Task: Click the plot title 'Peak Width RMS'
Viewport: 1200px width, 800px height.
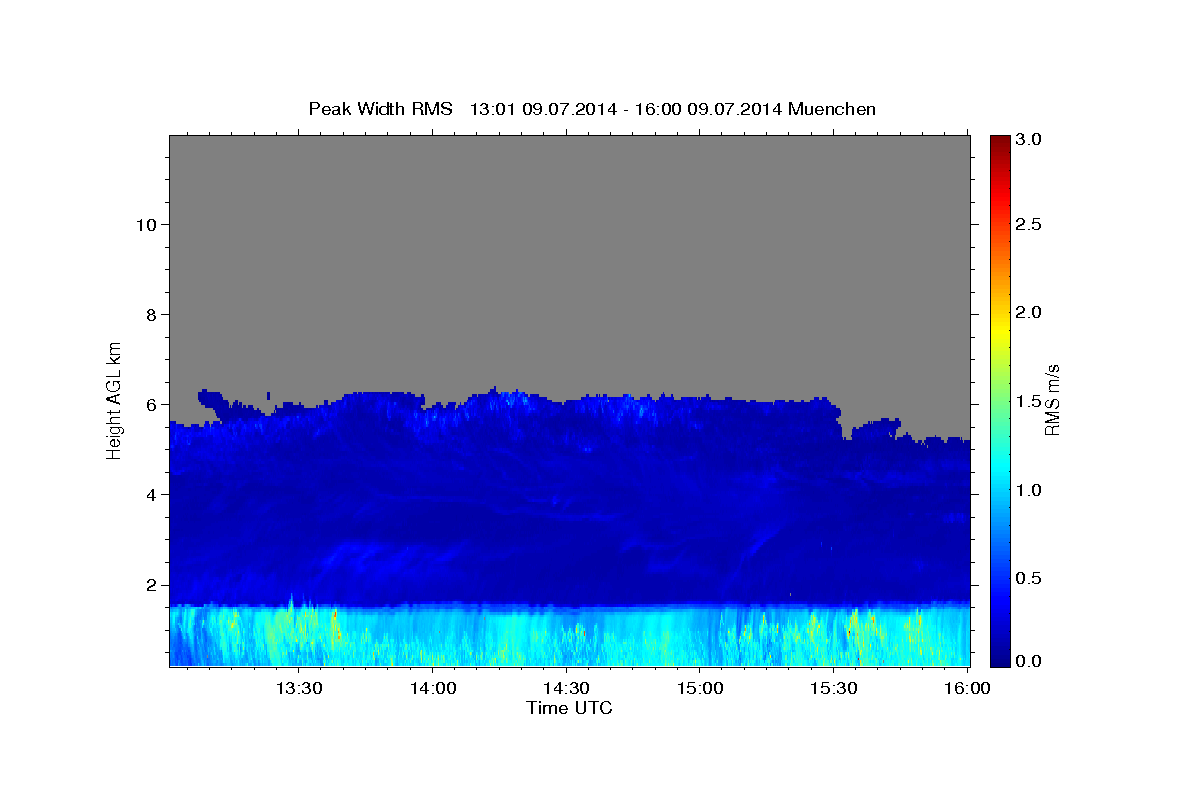Action: pos(380,109)
